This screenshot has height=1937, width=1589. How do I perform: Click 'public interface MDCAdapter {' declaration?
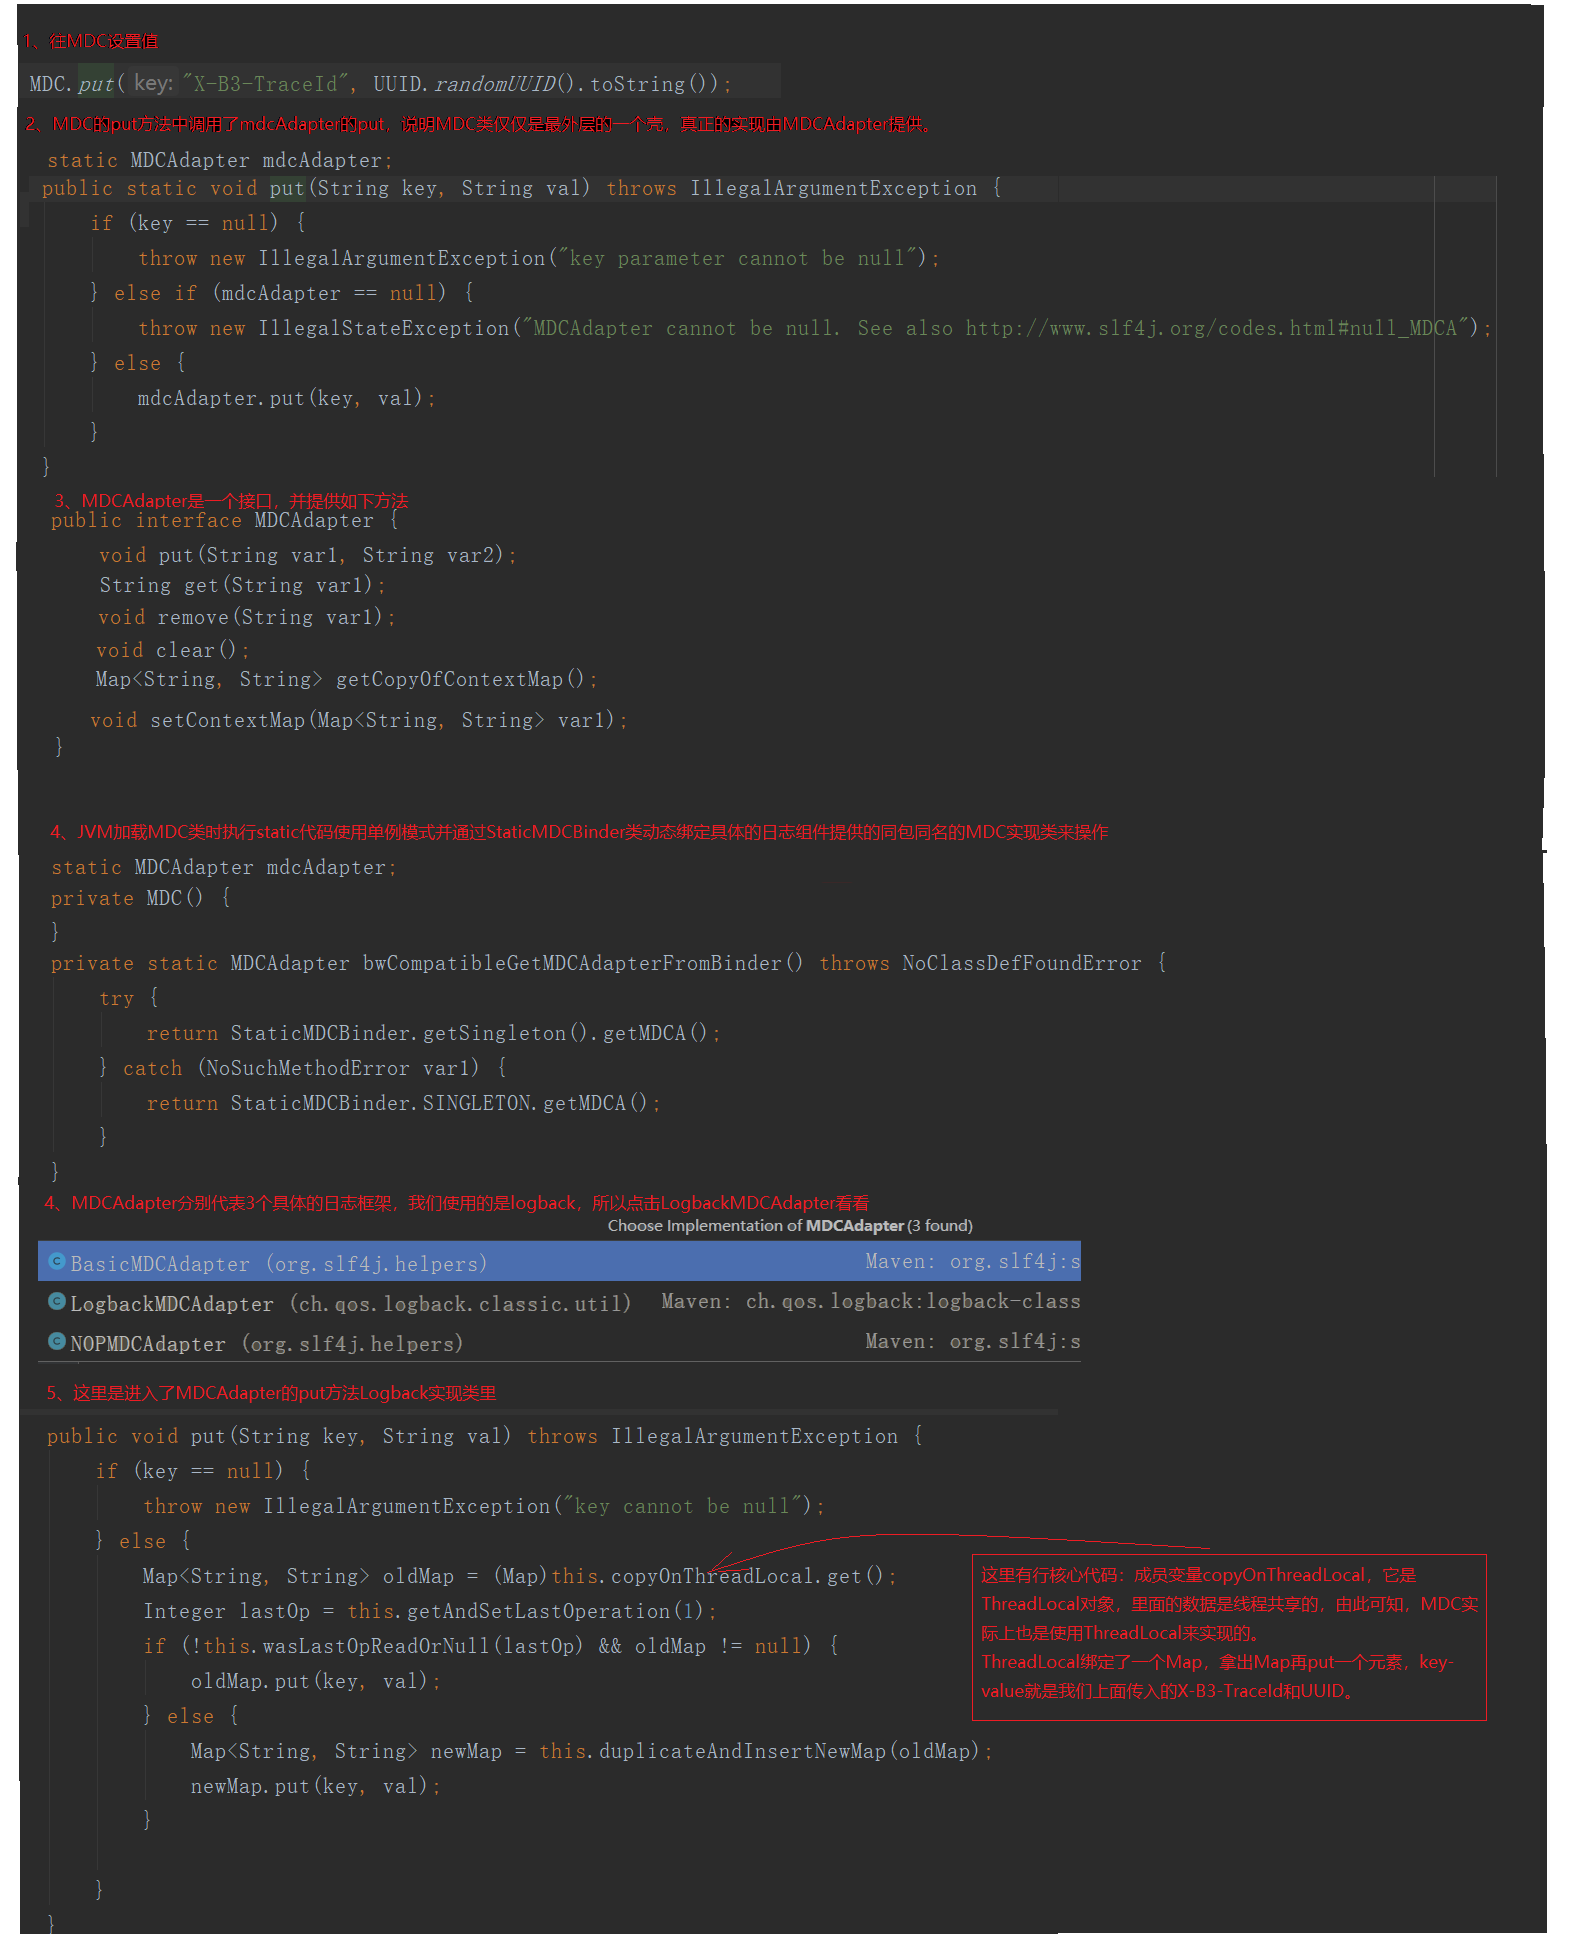tap(225, 520)
